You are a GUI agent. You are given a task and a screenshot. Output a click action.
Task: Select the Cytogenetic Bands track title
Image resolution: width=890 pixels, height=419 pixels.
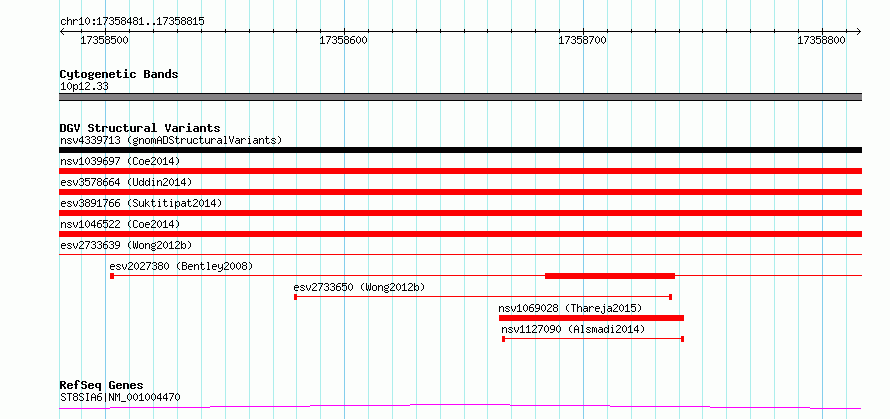point(119,74)
